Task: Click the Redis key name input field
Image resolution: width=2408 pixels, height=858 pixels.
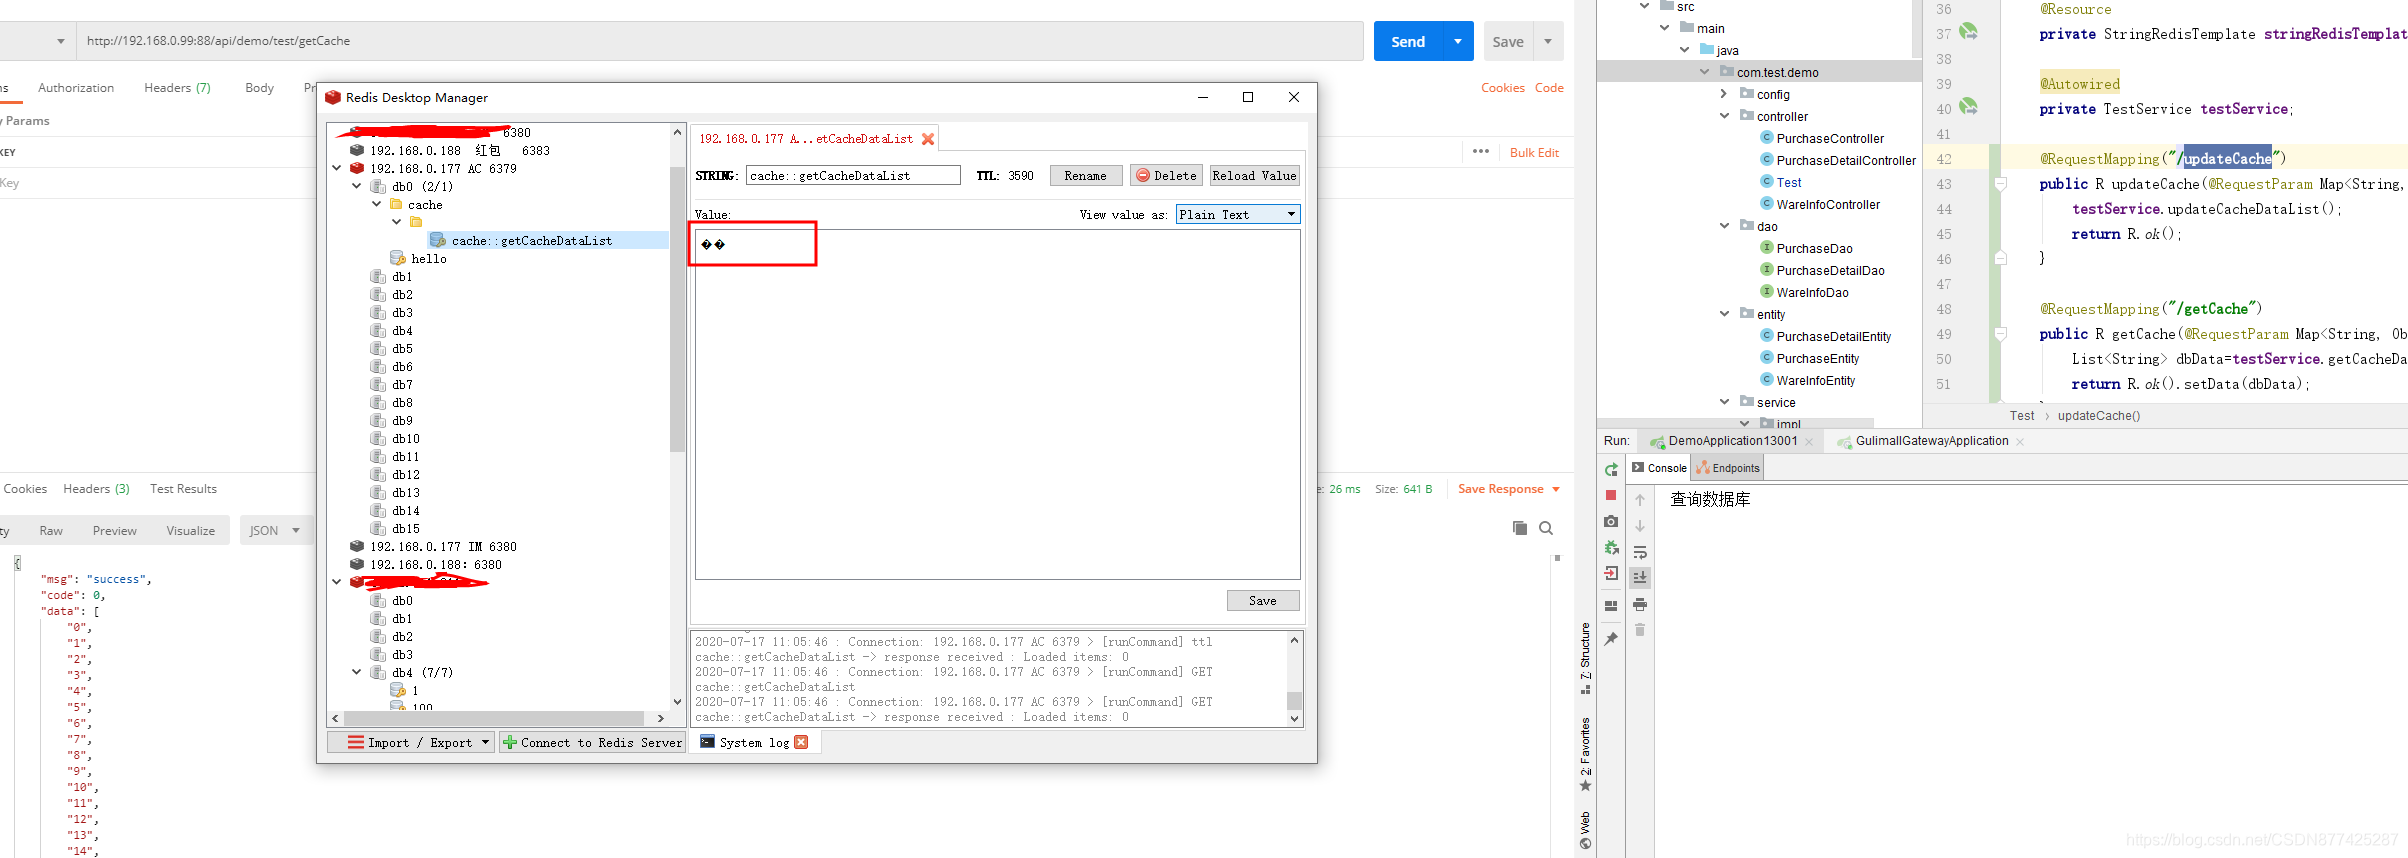Action: pyautogui.click(x=853, y=176)
